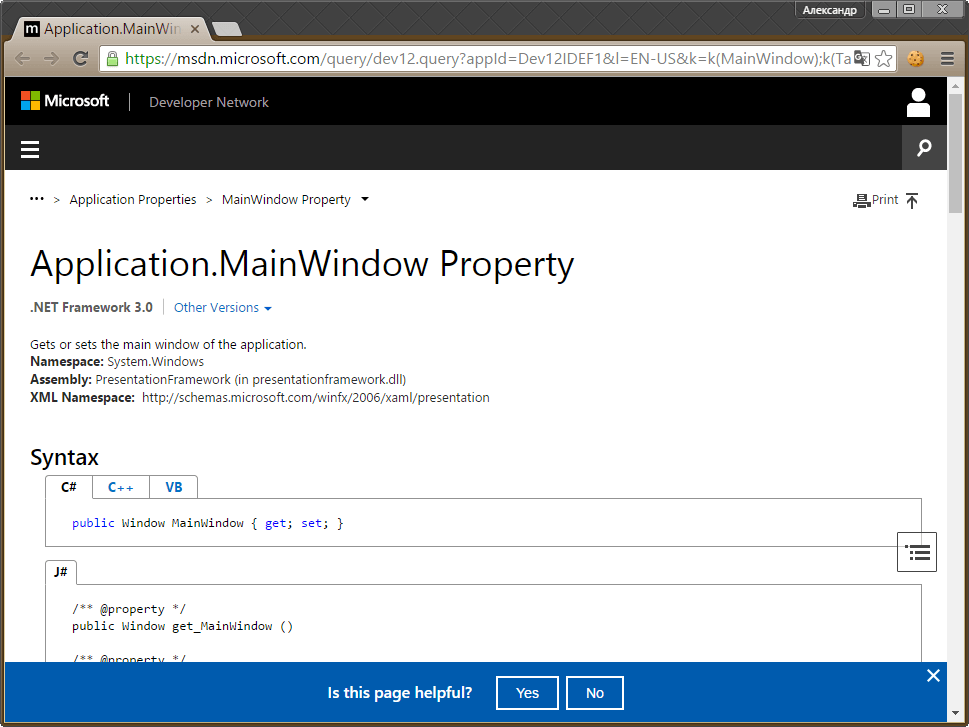Viewport: 969px width, 727px height.
Task: Open MainWindow Property breadcrumb dropdown arrow
Action: click(x=365, y=199)
